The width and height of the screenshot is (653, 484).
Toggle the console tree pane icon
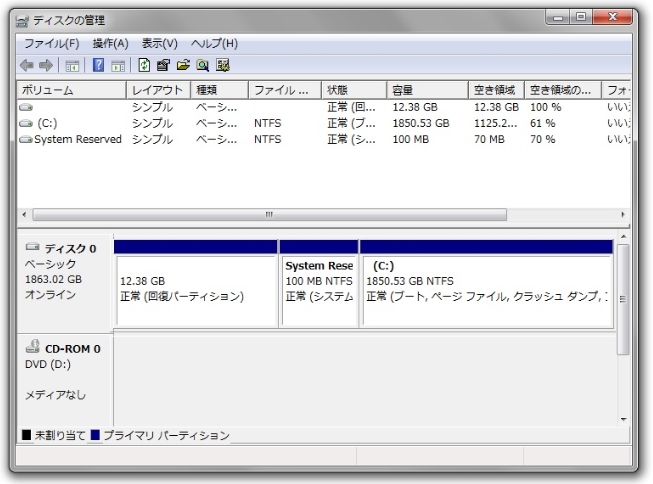(73, 64)
